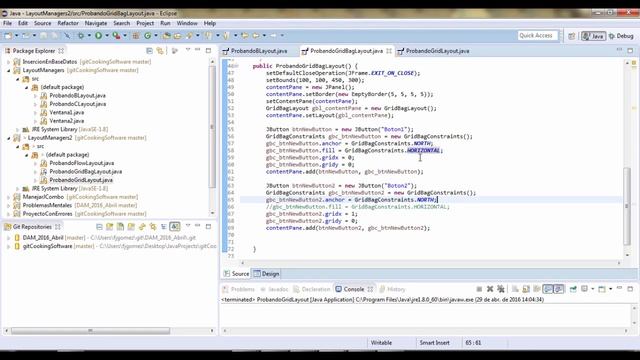640x360 pixels.
Task: Click Git Repositories horizontal scrollbar thumb
Action: click(90, 331)
